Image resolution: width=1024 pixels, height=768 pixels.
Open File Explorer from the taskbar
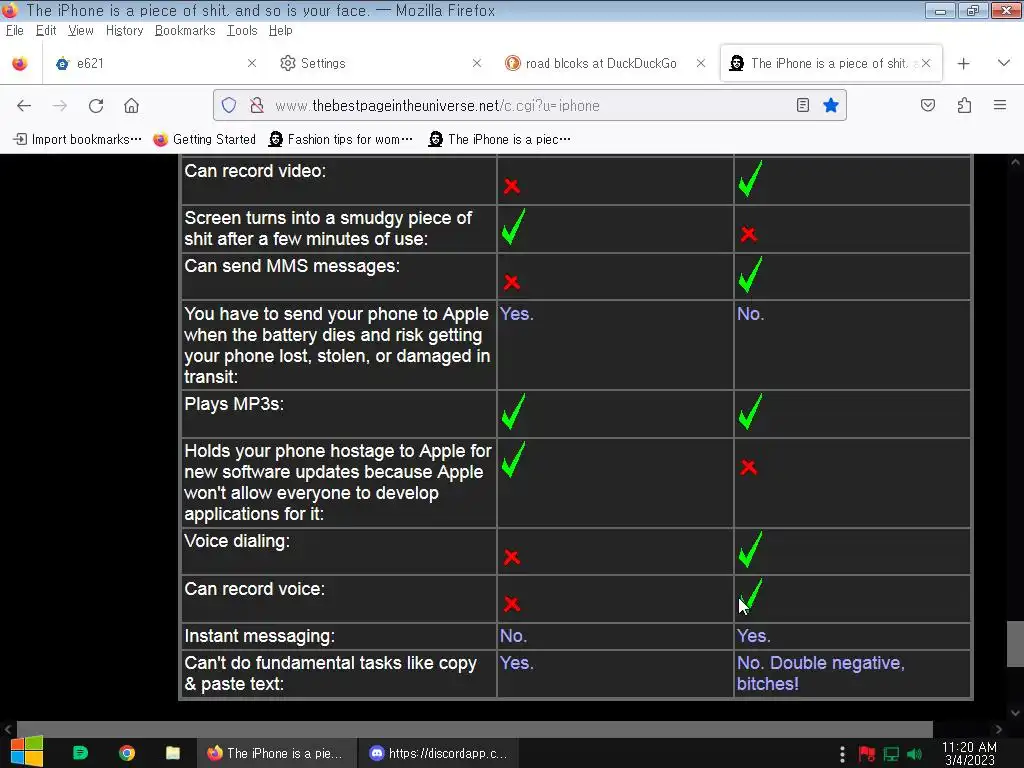click(173, 753)
